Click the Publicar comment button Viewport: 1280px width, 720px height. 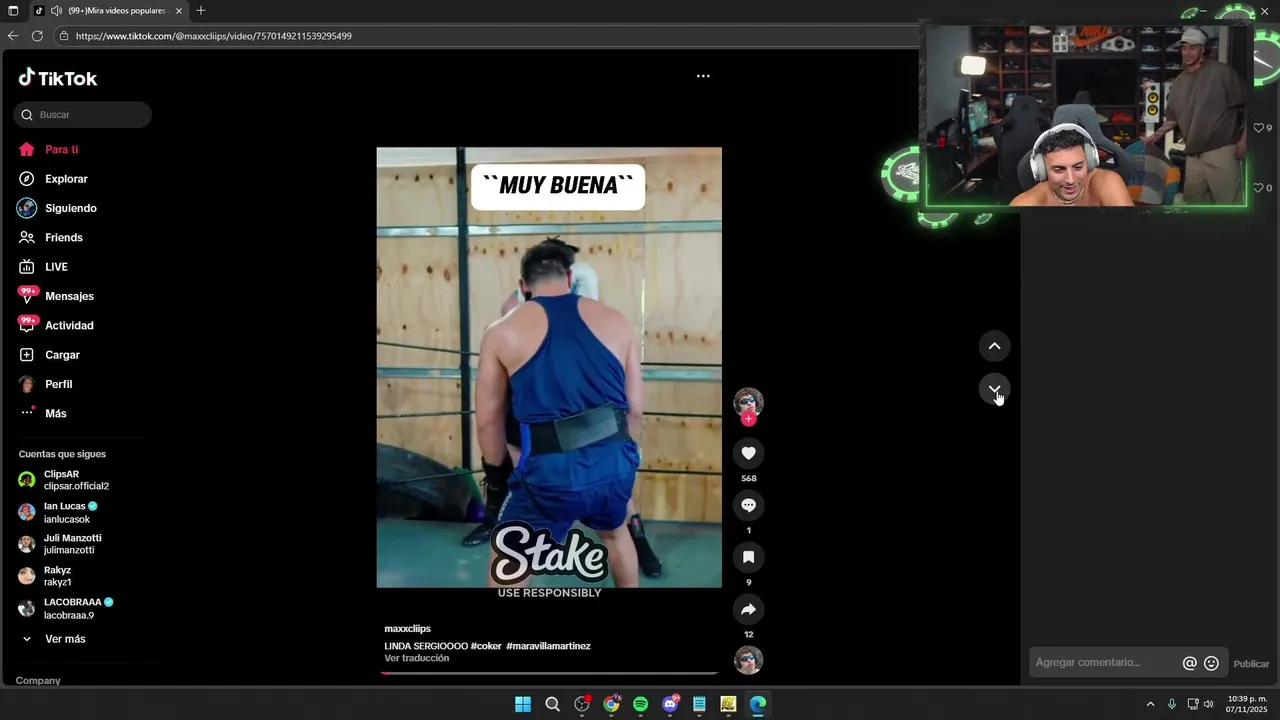[1251, 664]
